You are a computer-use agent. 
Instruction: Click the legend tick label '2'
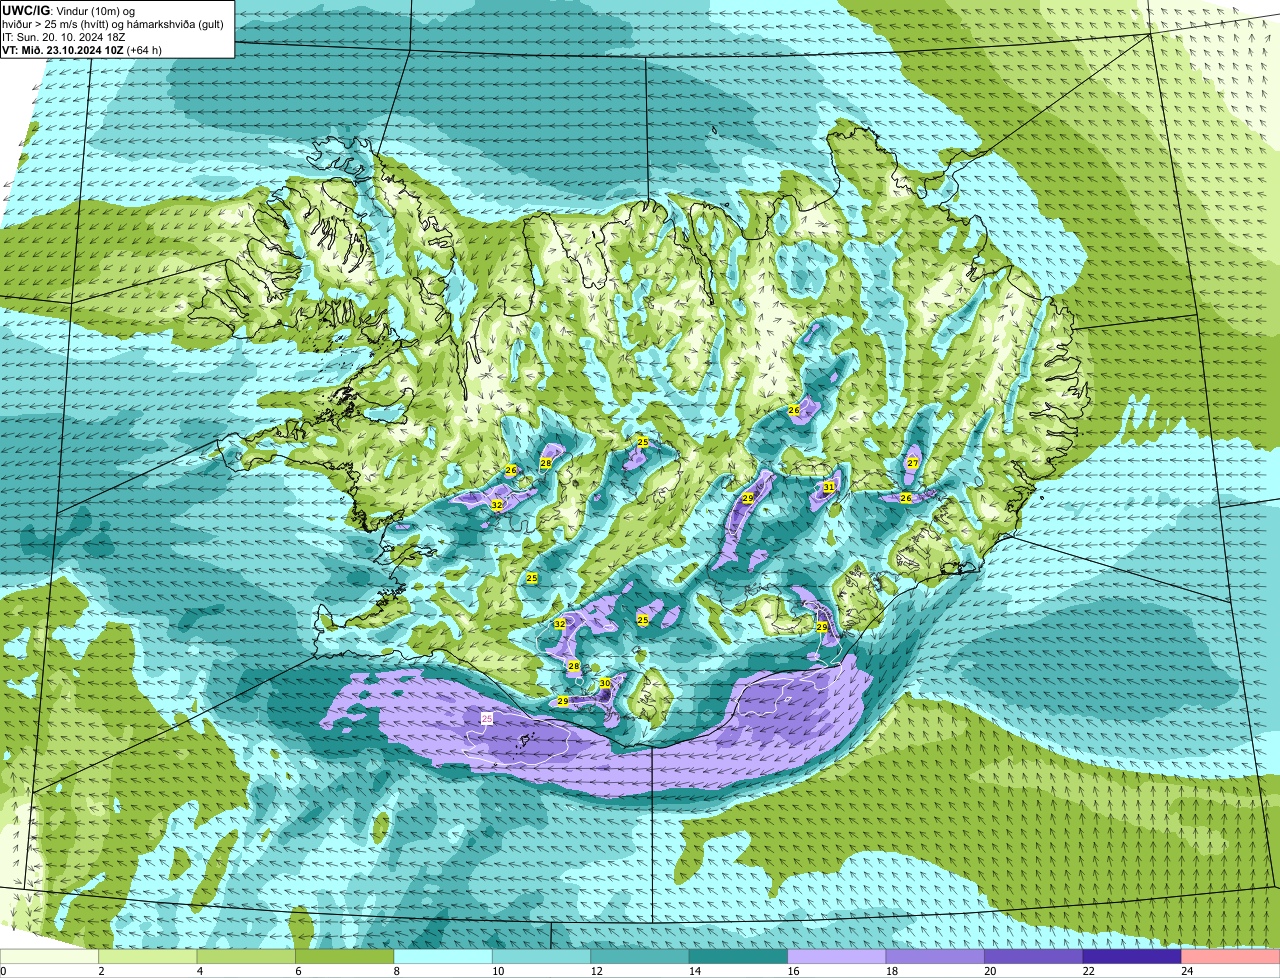click(x=101, y=971)
